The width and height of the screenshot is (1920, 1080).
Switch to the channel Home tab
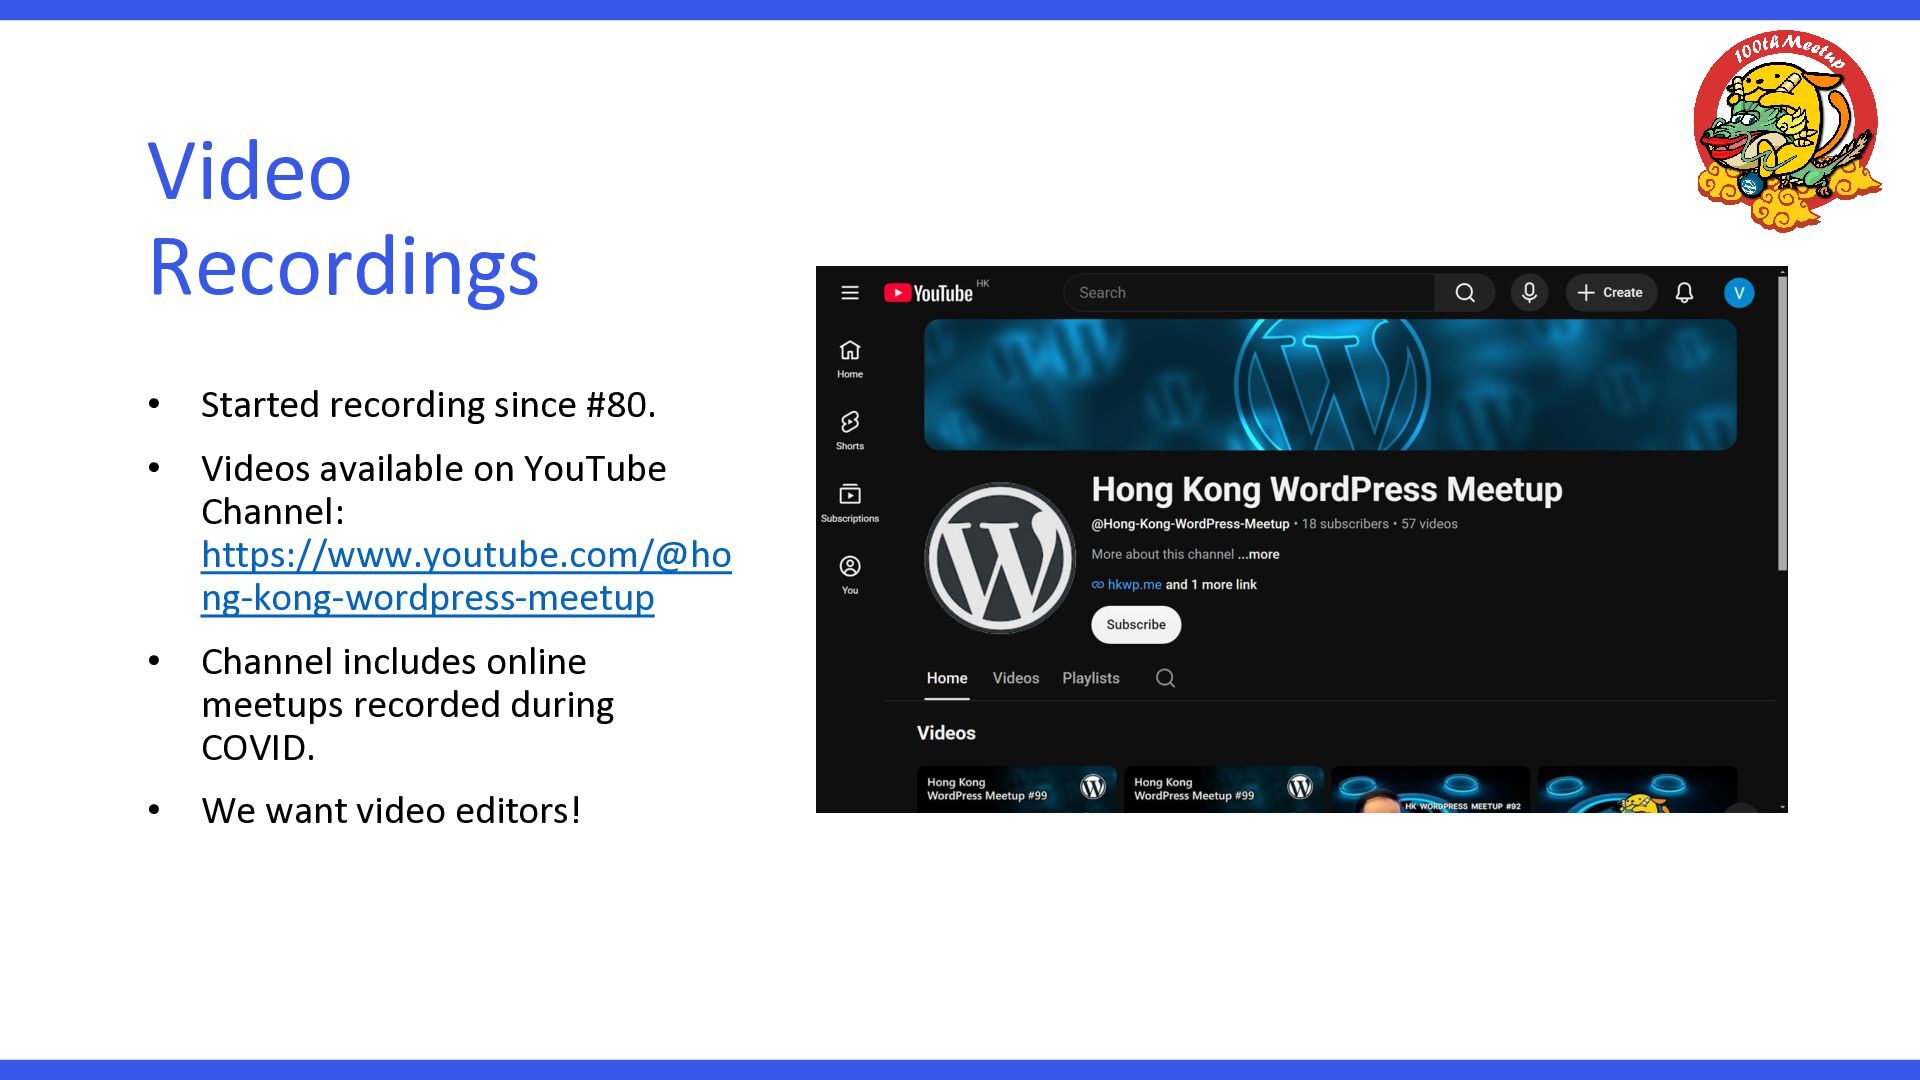tap(947, 678)
